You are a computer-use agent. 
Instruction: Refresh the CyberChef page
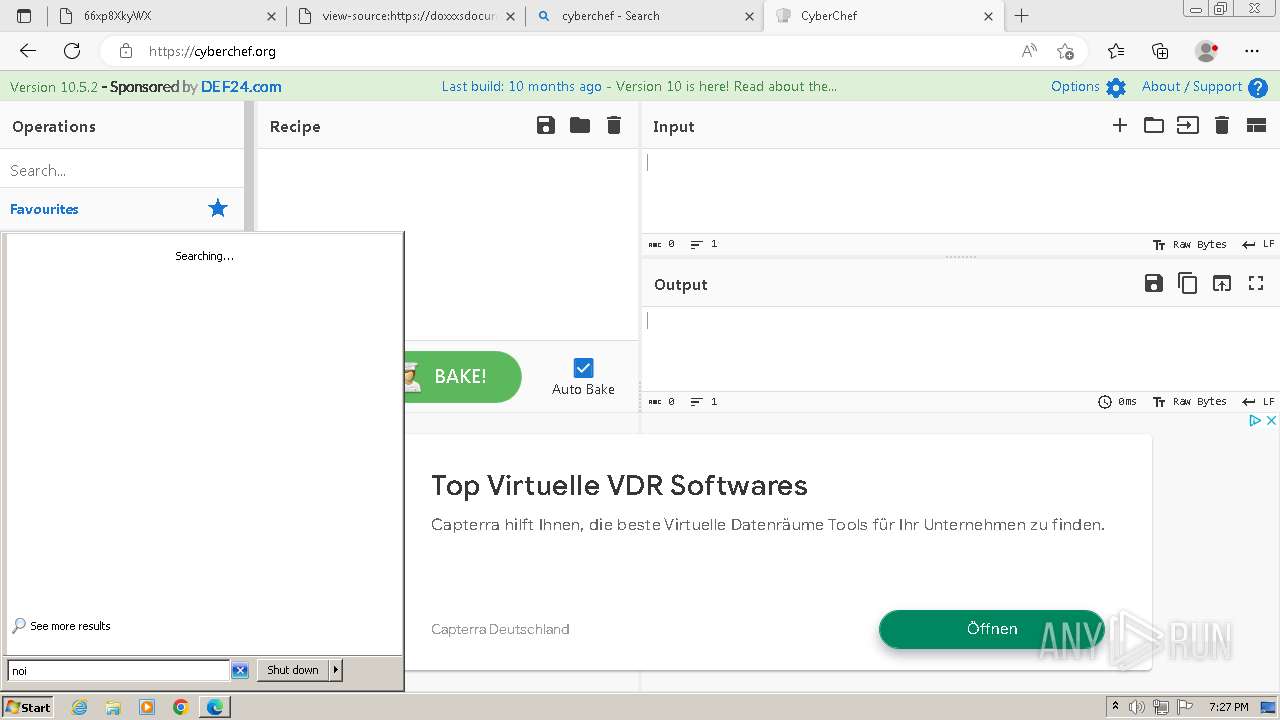(72, 51)
